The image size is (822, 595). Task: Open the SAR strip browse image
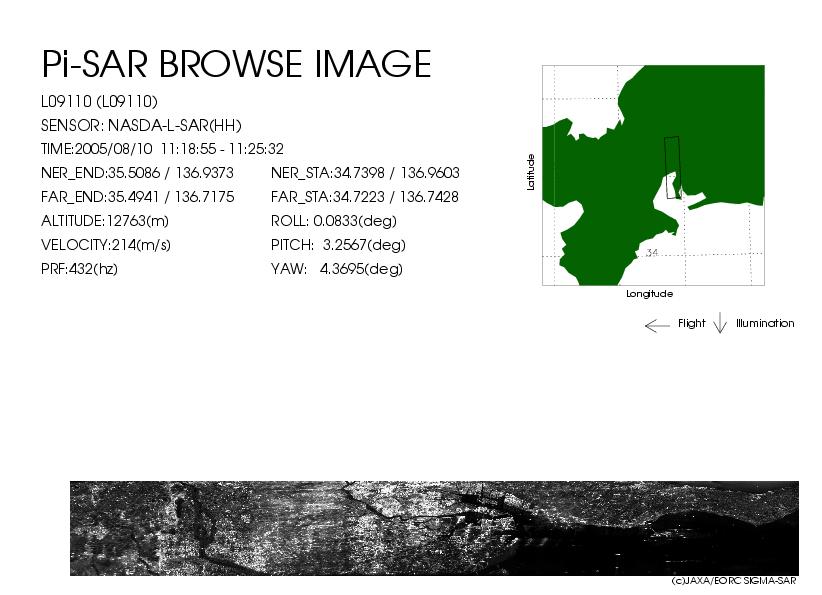click(435, 528)
